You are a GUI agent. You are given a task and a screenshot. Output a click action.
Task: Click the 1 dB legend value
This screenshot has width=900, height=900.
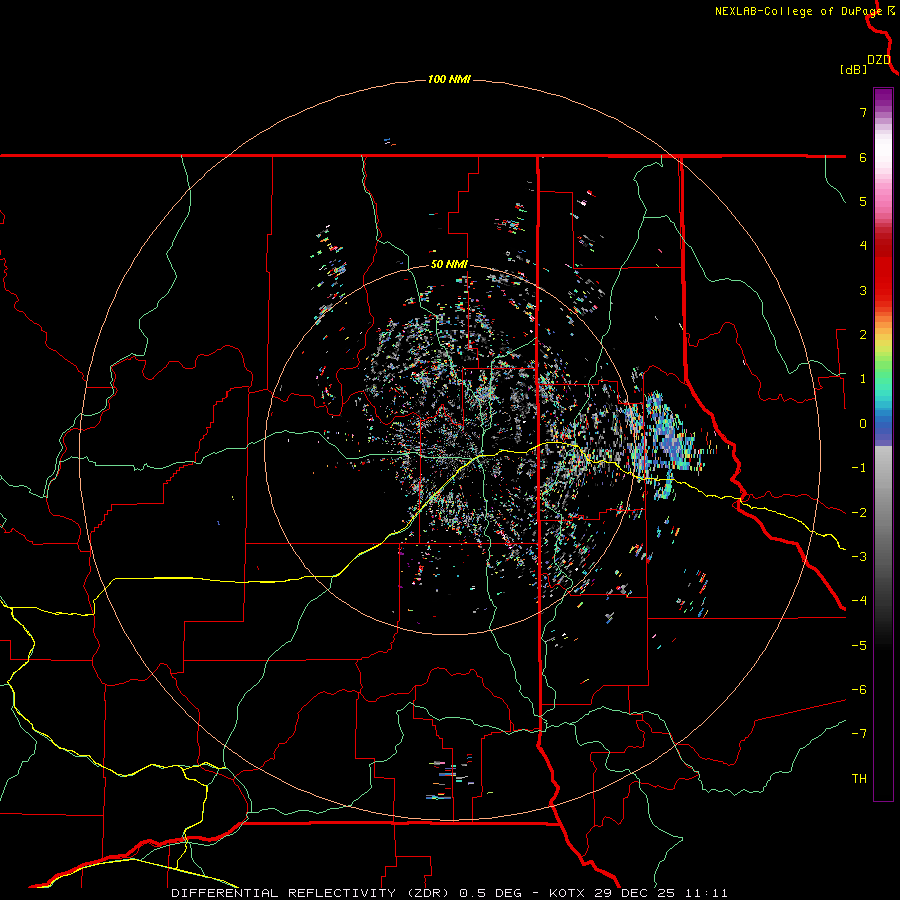863,379
